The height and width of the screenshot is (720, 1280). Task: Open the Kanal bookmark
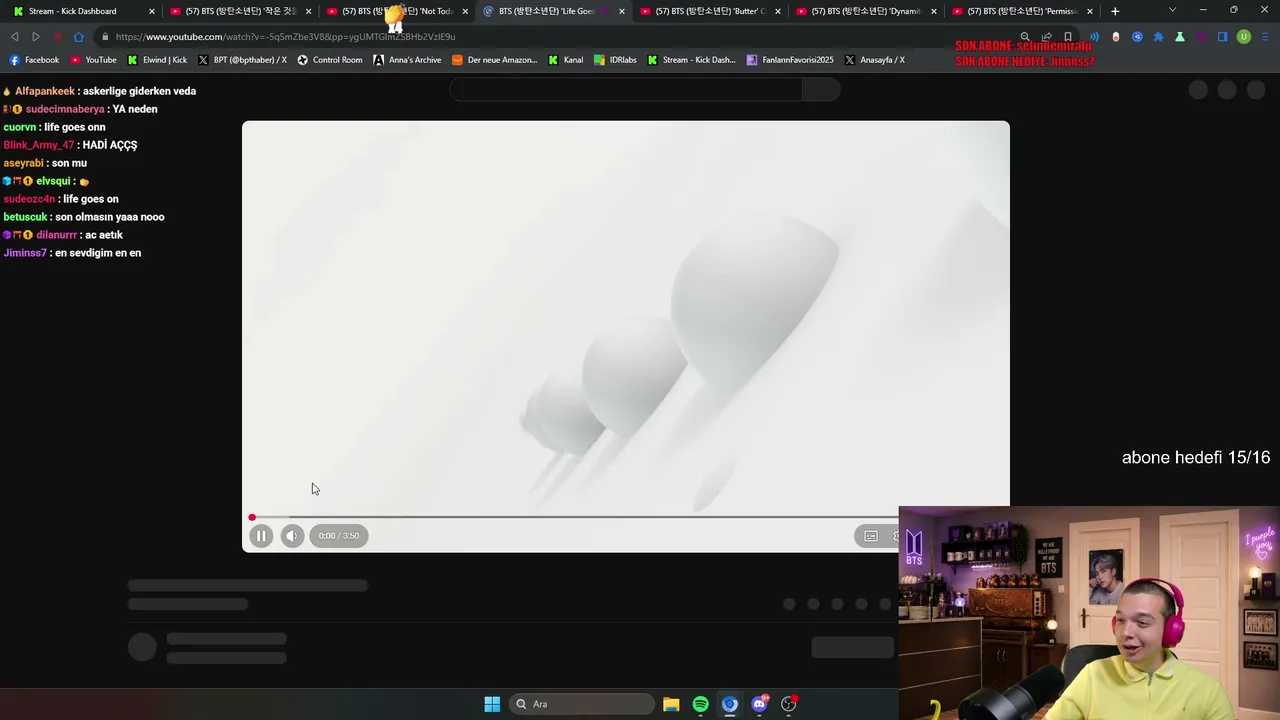pos(565,60)
